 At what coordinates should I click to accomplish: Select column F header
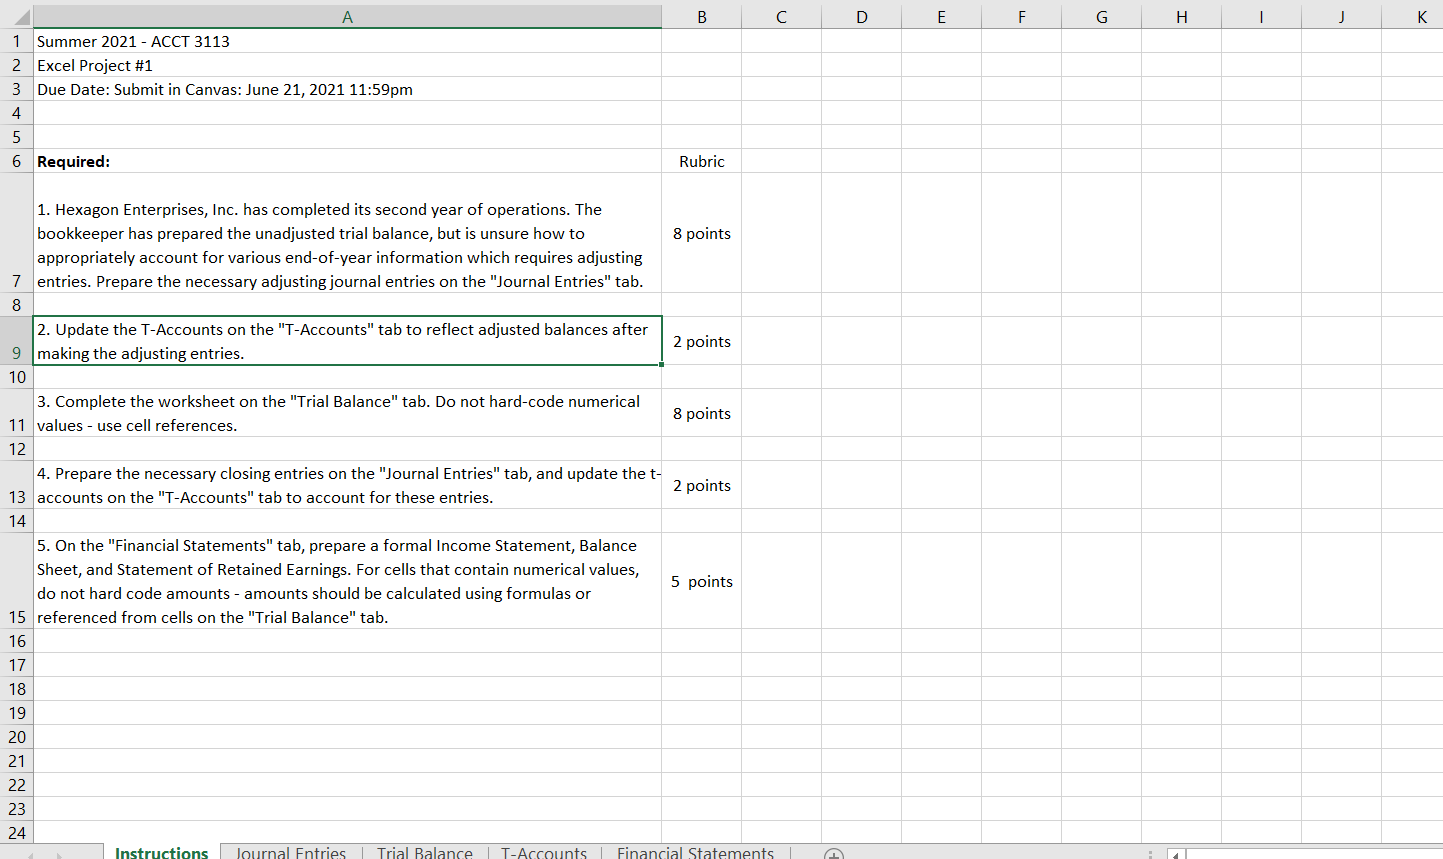[1021, 17]
